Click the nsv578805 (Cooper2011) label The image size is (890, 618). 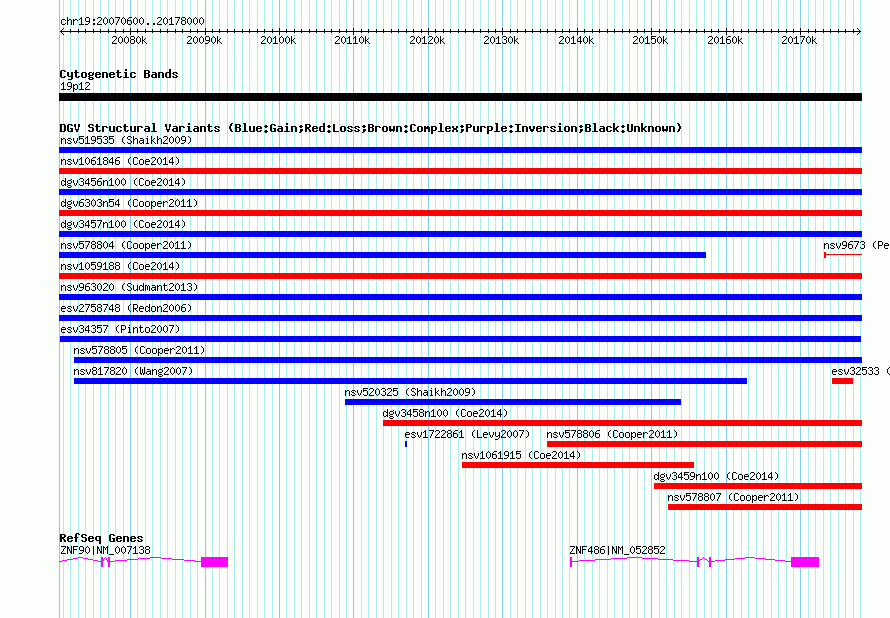point(139,350)
